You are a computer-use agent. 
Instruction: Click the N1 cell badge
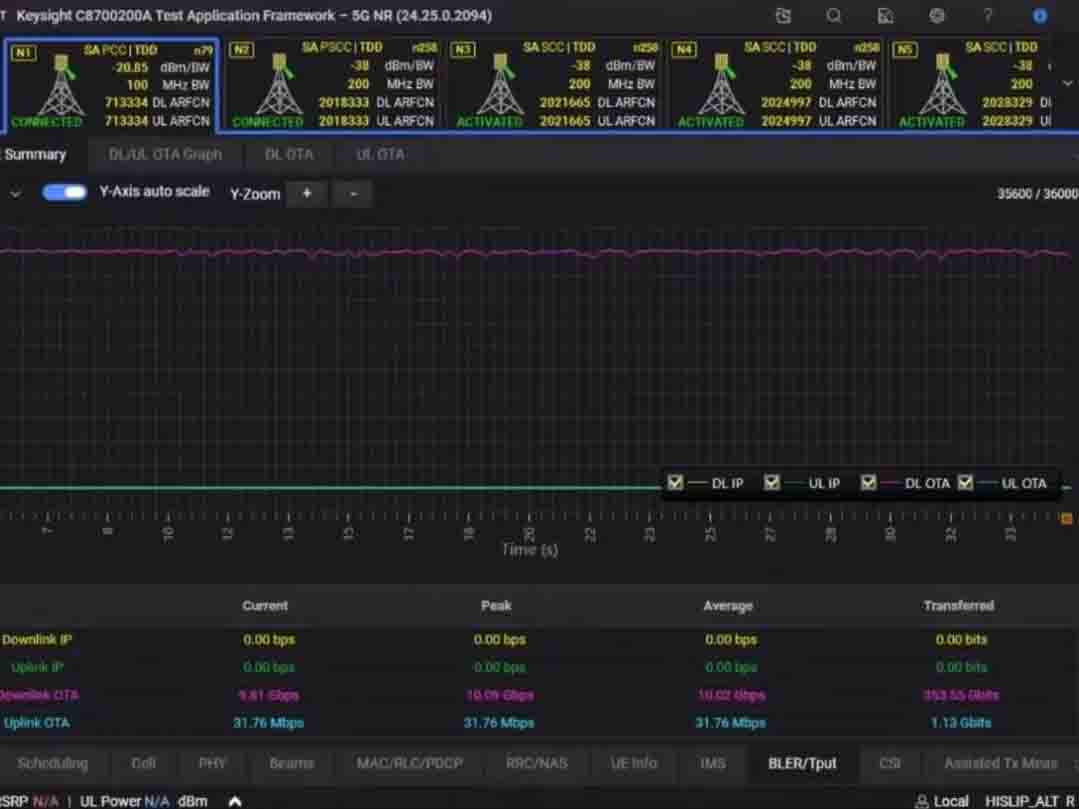pos(23,52)
